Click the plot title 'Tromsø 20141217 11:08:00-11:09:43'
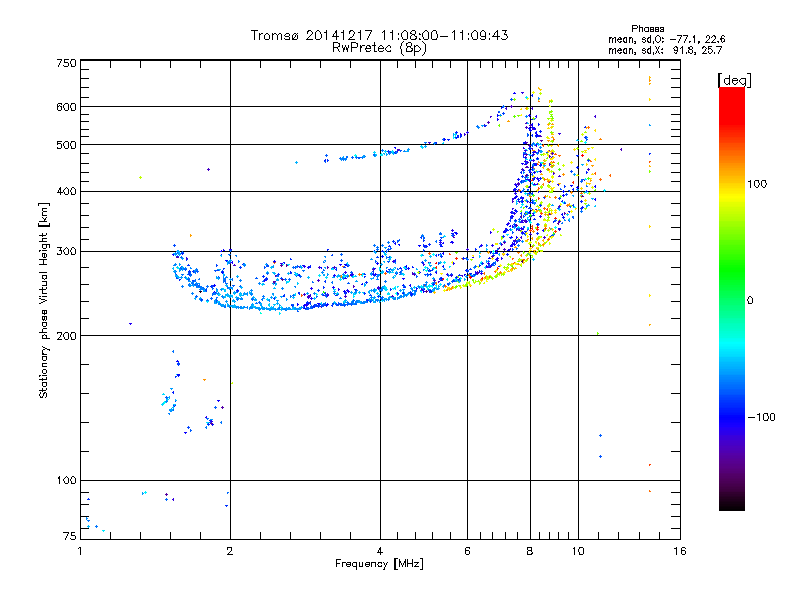This screenshot has width=800, height=600. point(379,35)
